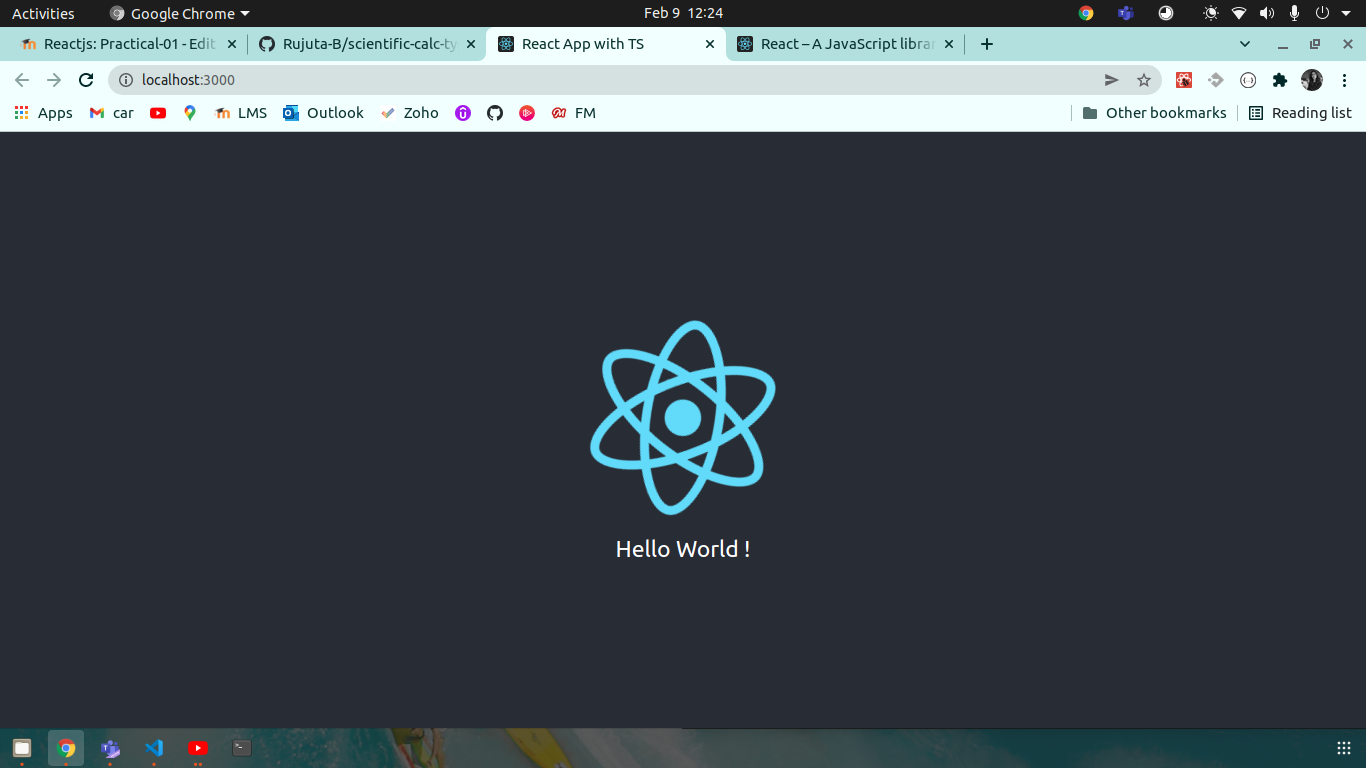Open the curly braces extension
The width and height of the screenshot is (1366, 768).
click(x=1248, y=80)
